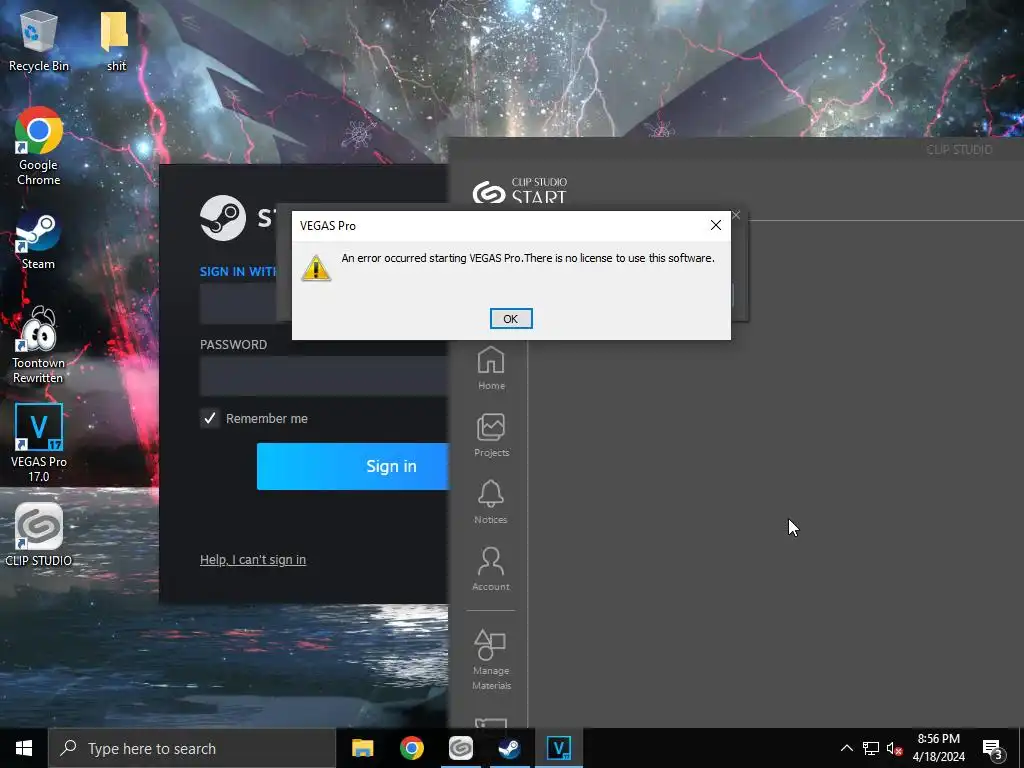Click the taskbar search box

pos(192,748)
